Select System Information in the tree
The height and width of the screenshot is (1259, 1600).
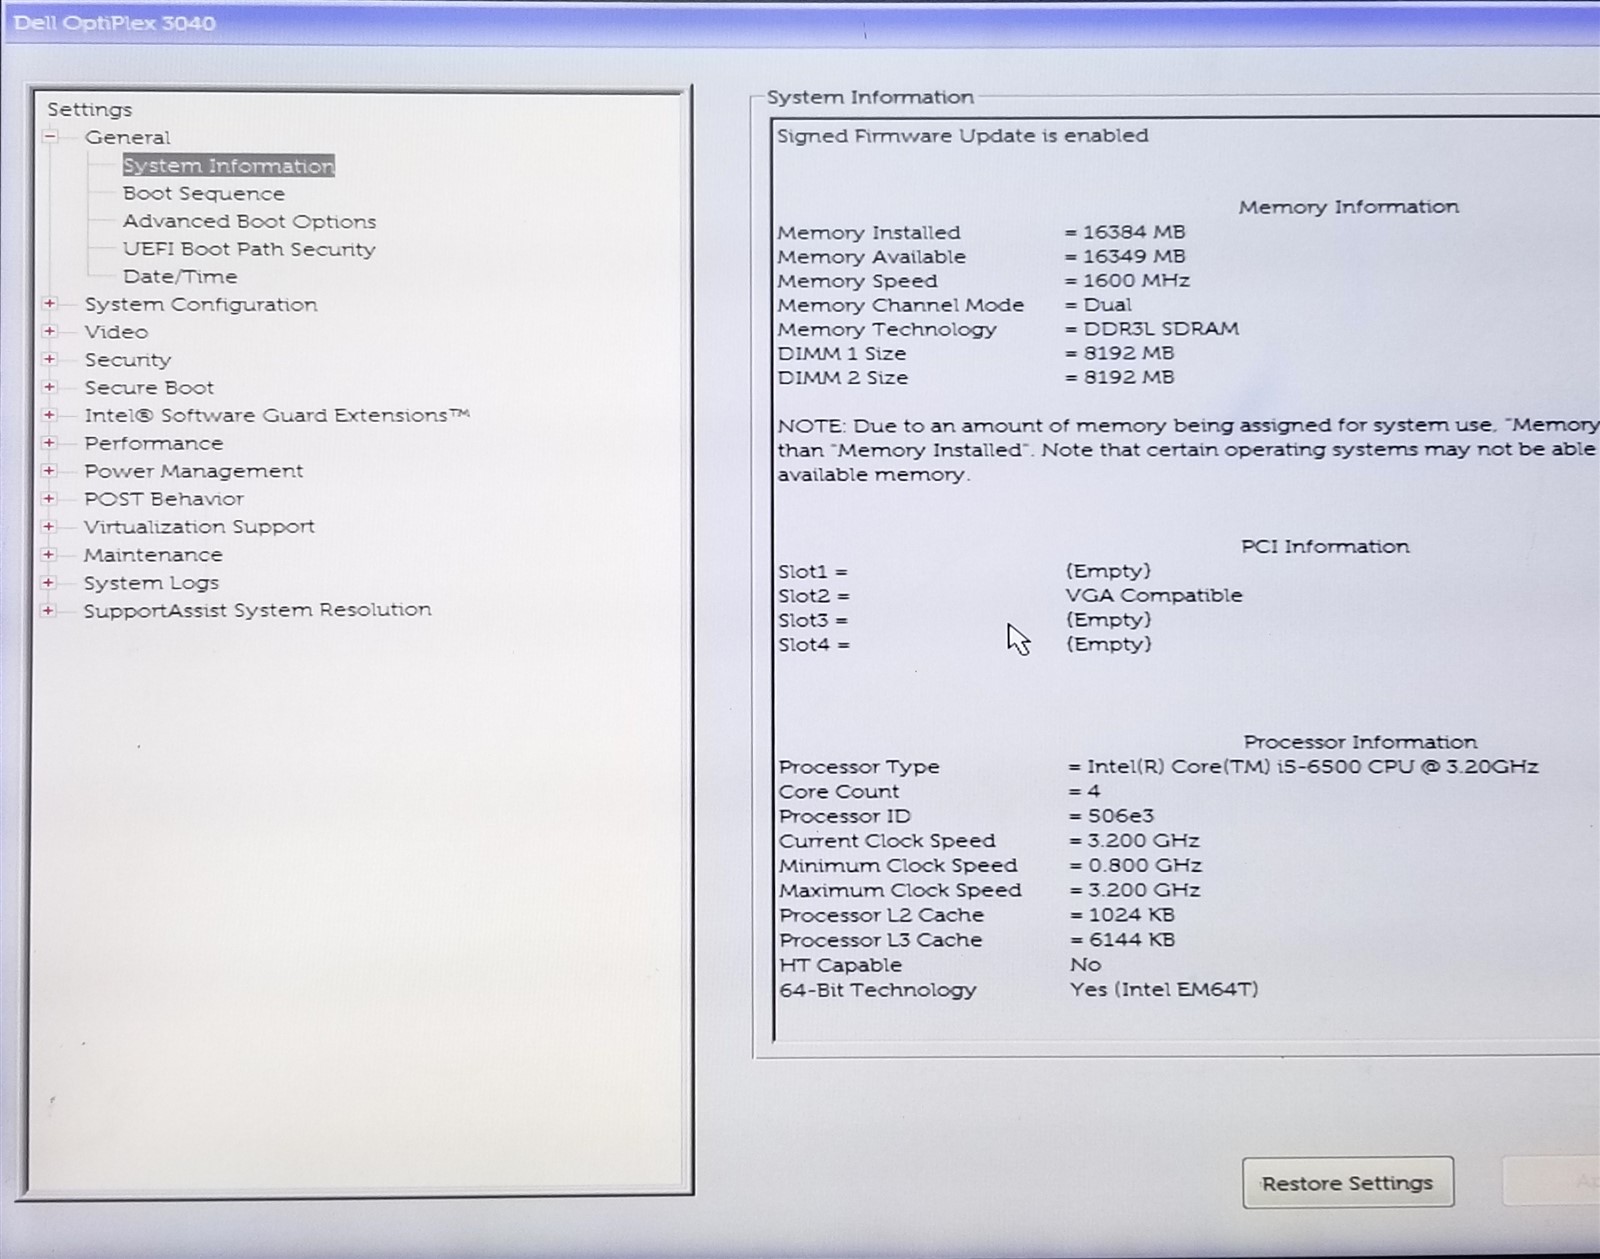[228, 166]
